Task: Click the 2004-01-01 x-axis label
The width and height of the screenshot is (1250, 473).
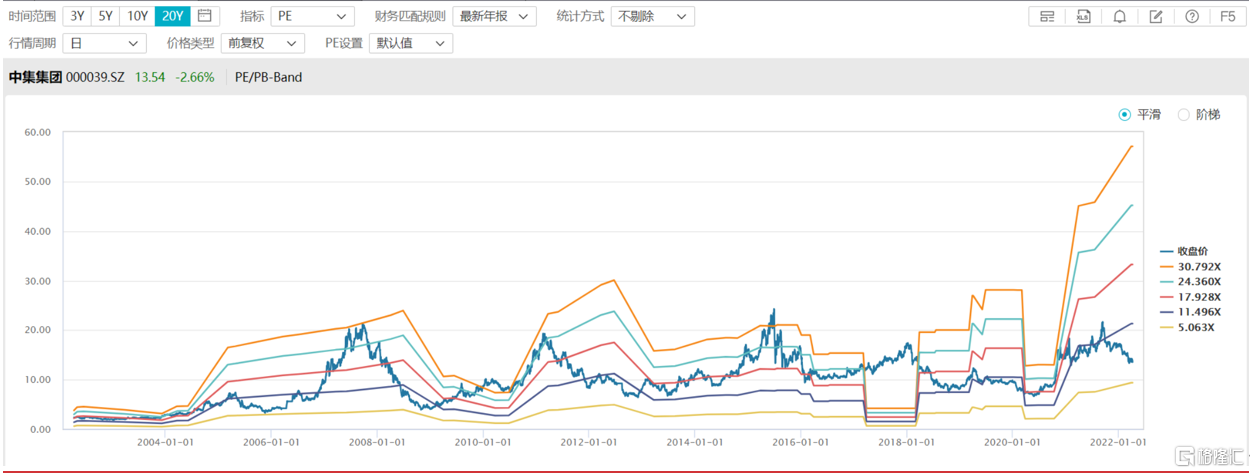Action: pyautogui.click(x=164, y=441)
